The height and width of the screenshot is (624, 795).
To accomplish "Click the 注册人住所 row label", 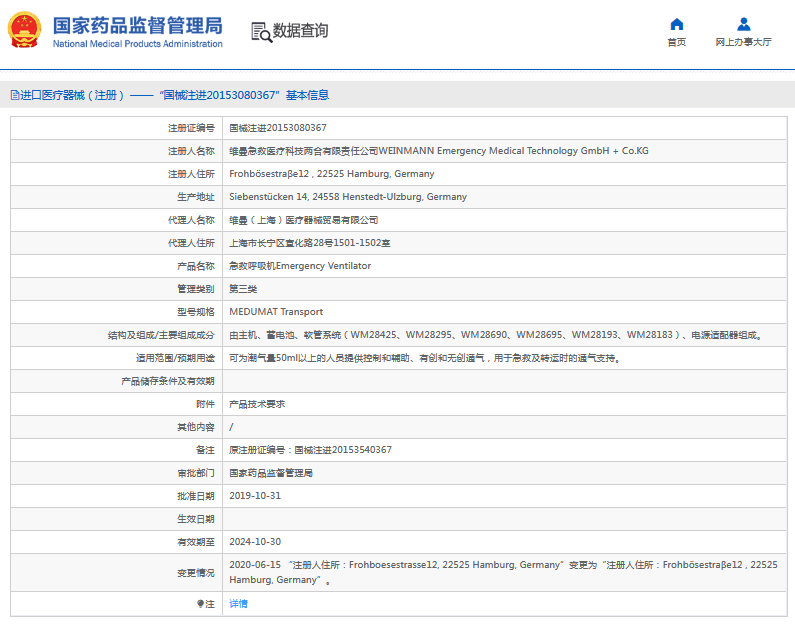I will (x=191, y=174).
